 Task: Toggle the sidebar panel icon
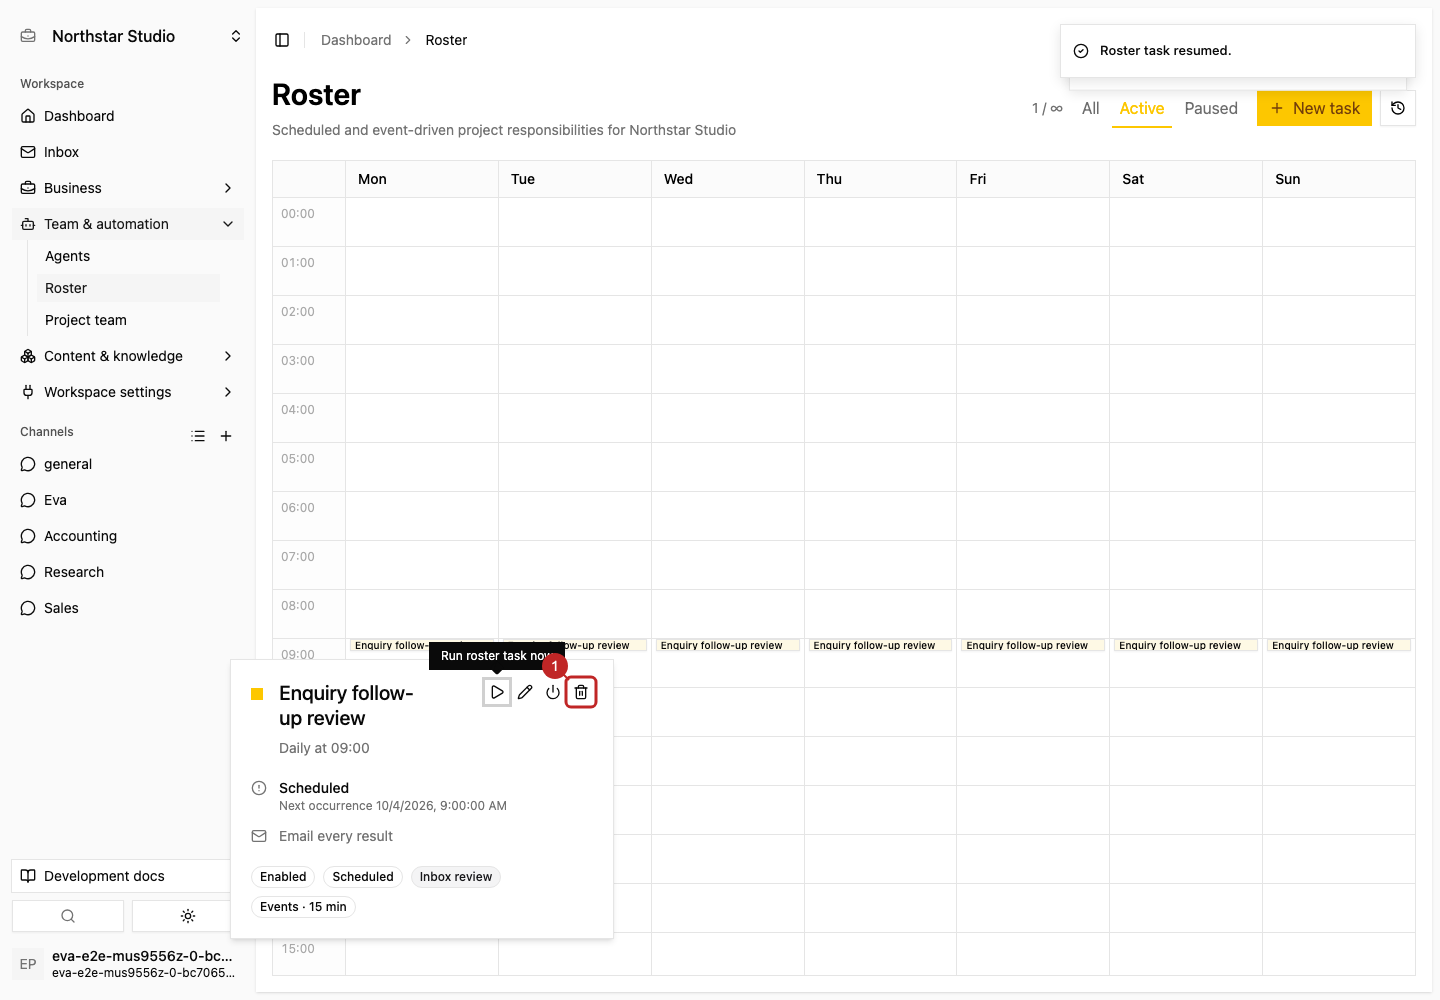pyautogui.click(x=282, y=40)
